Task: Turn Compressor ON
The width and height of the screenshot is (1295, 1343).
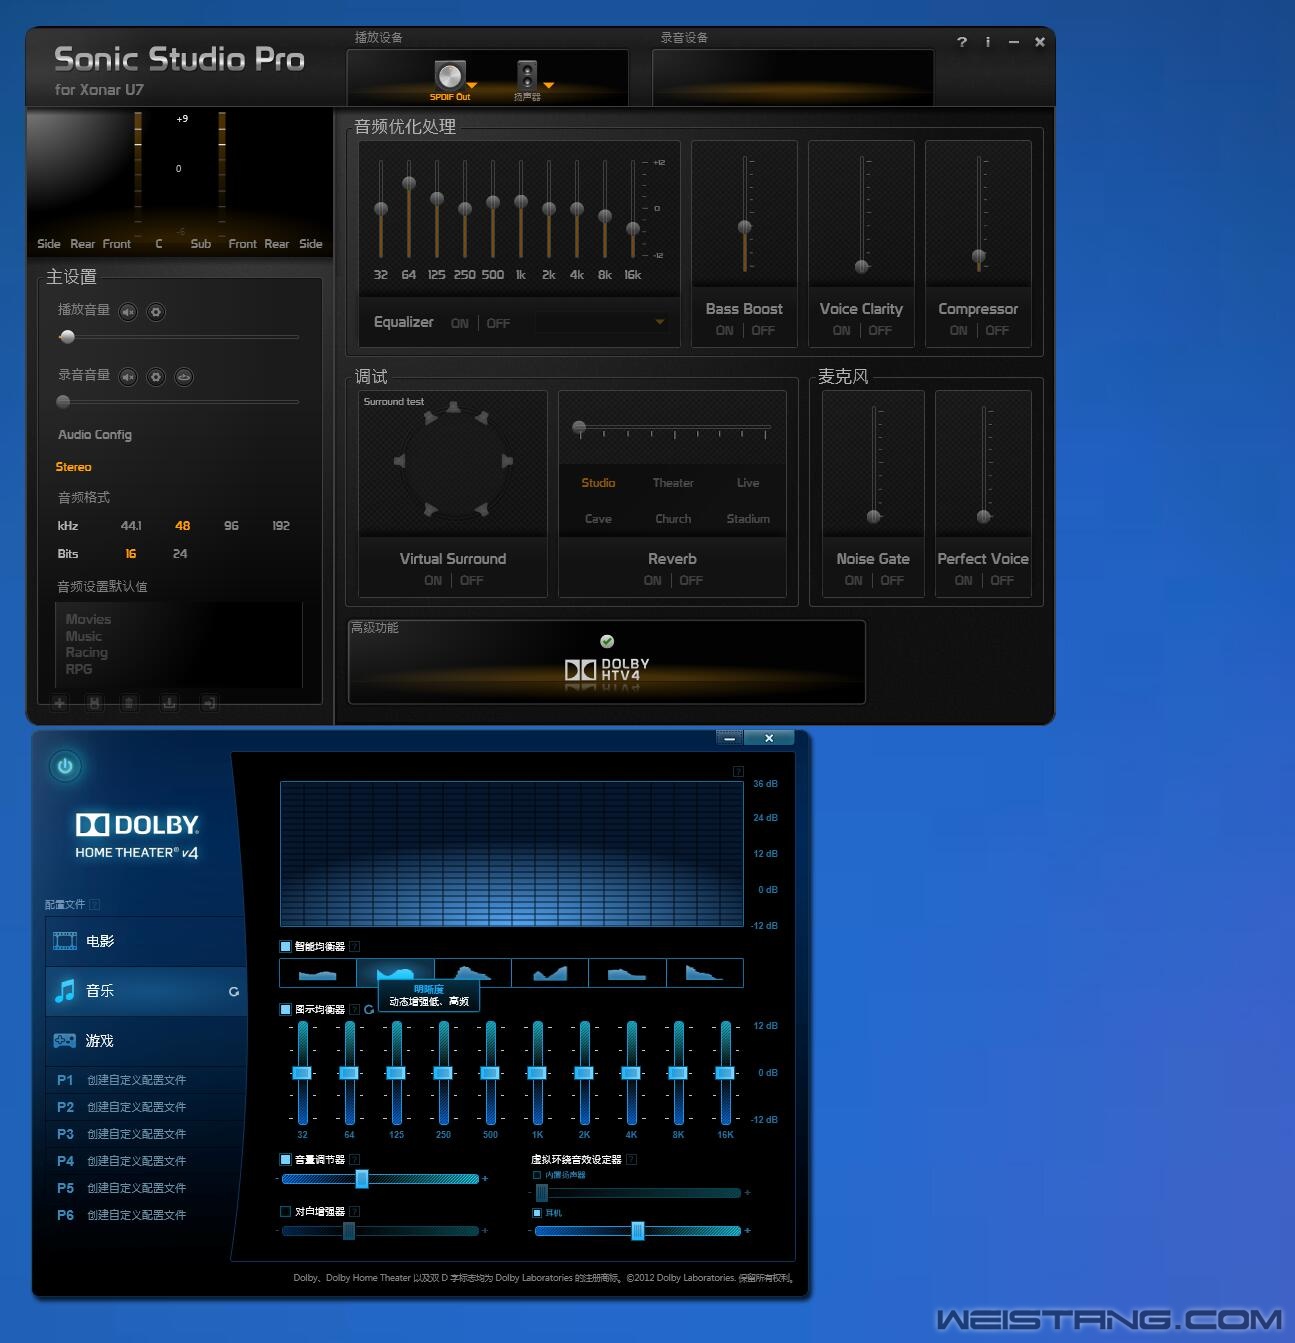Action: coord(959,331)
